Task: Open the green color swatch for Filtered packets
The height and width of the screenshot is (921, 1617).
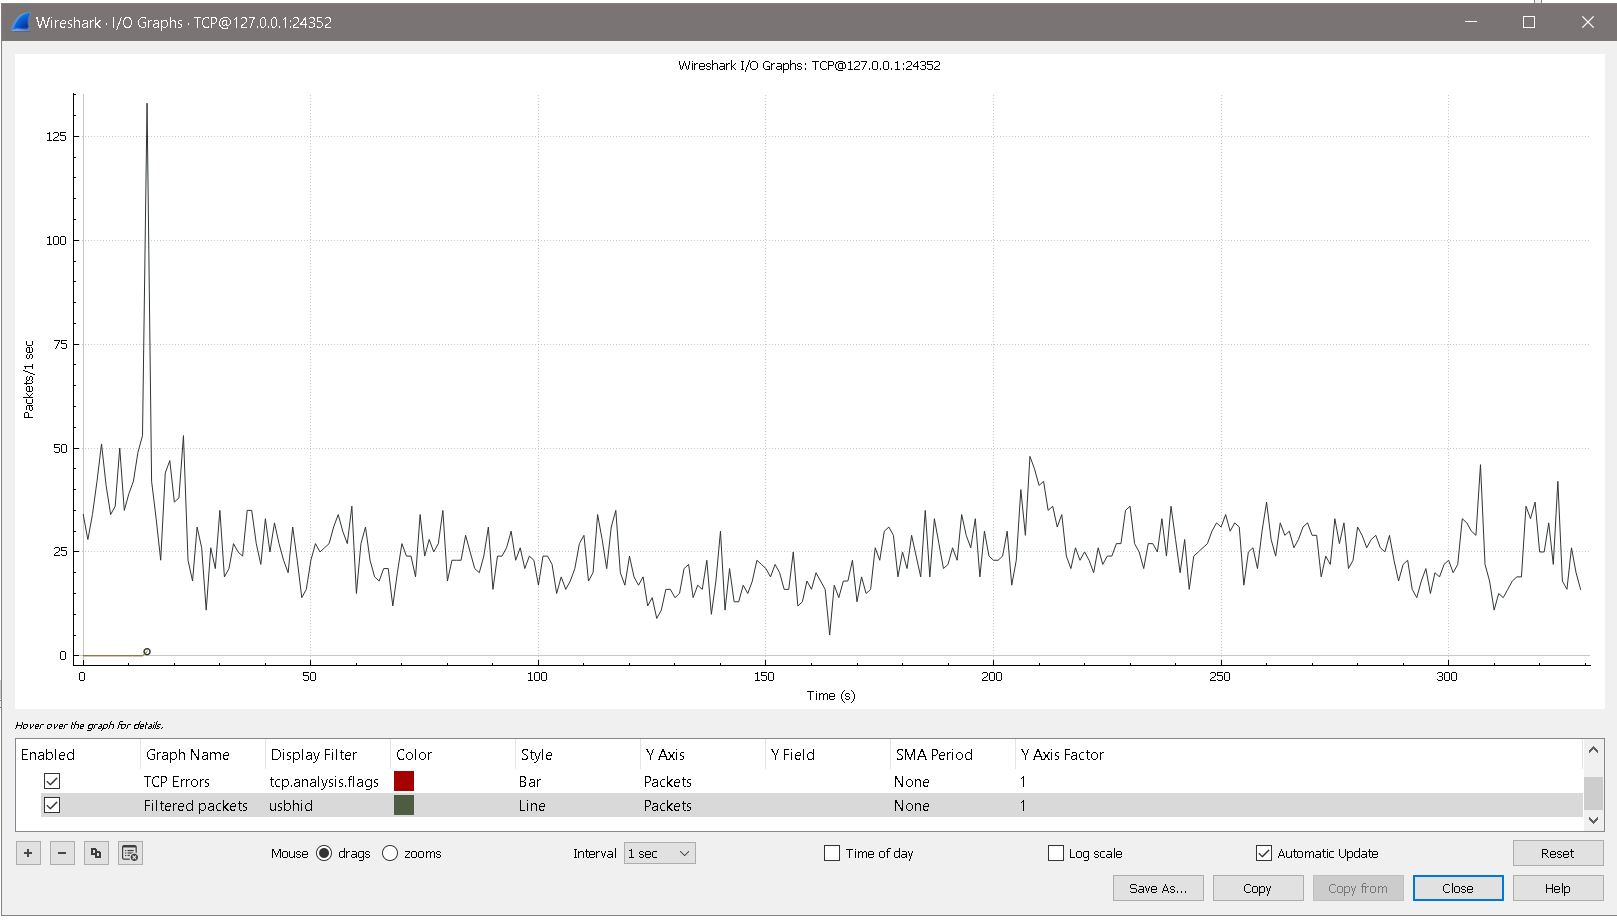Action: pos(404,805)
